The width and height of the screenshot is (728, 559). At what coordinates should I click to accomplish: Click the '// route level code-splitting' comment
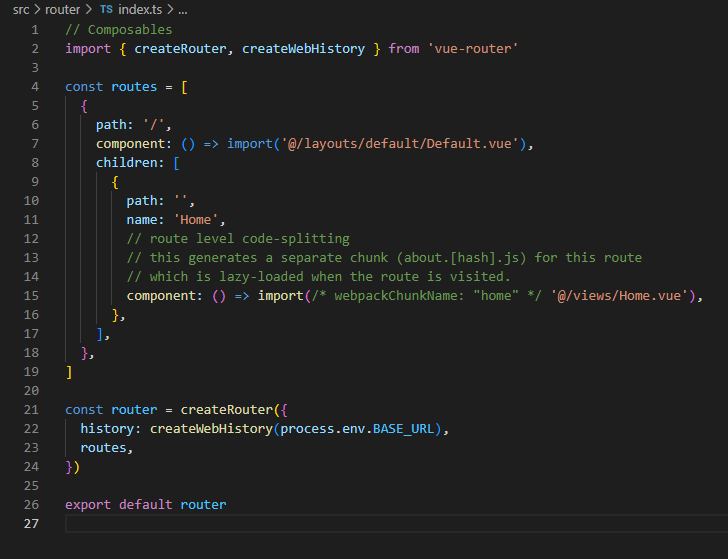(x=238, y=239)
